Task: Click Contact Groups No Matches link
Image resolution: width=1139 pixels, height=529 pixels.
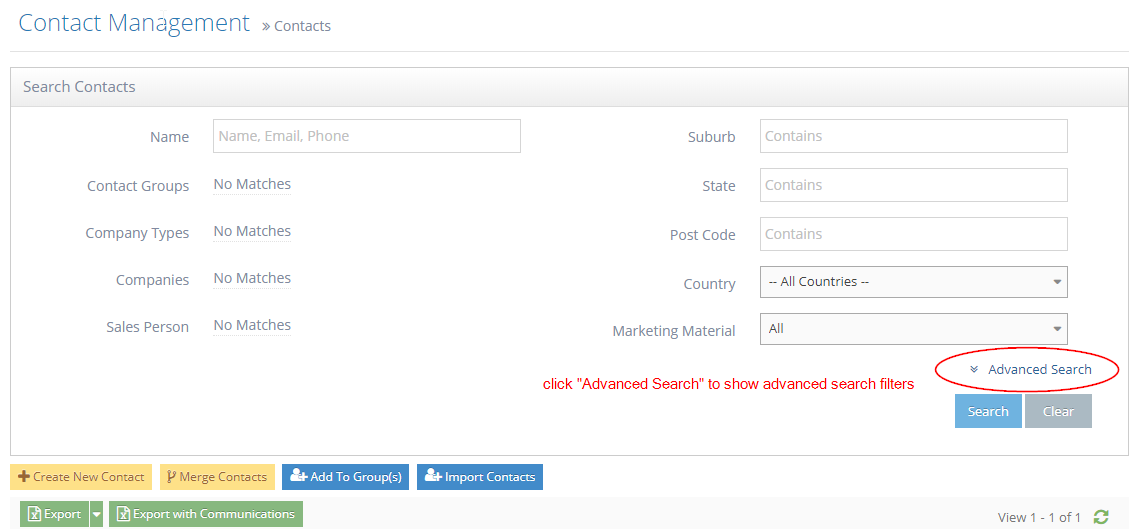Action: click(252, 184)
